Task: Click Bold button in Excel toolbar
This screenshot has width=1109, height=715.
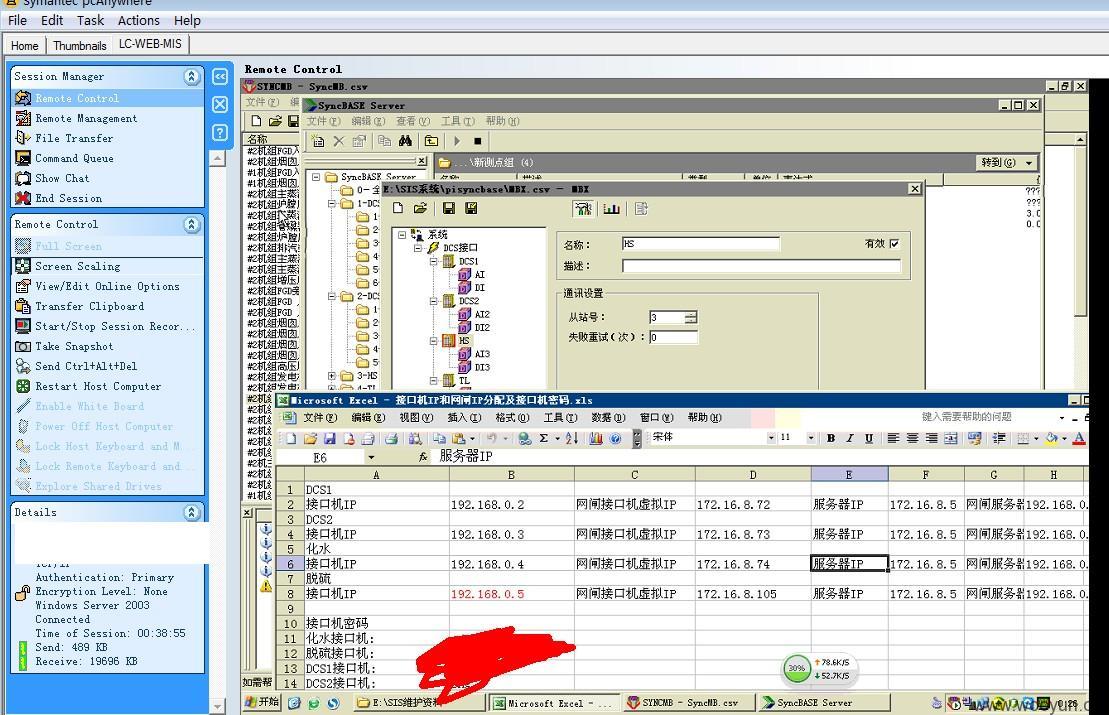Action: (x=830, y=438)
